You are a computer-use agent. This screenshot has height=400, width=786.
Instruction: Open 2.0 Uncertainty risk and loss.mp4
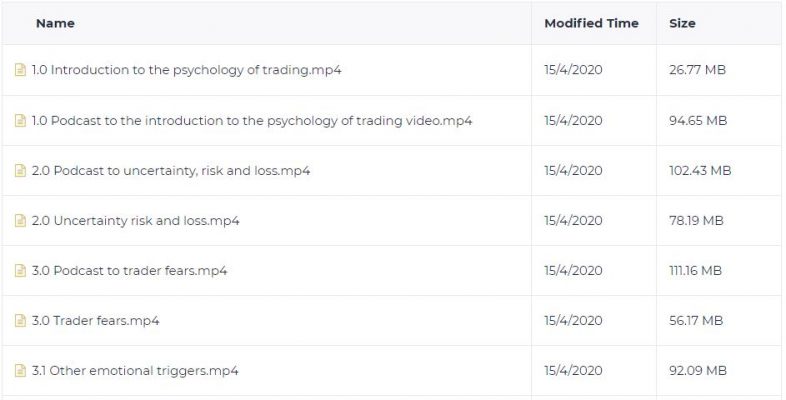135,221
